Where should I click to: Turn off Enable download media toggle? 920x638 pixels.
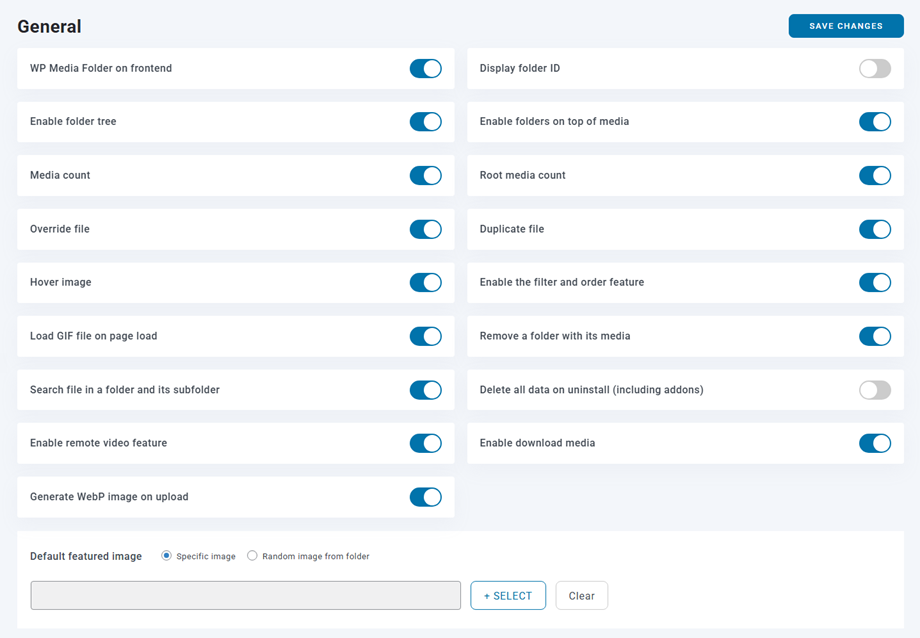pyautogui.click(x=874, y=443)
